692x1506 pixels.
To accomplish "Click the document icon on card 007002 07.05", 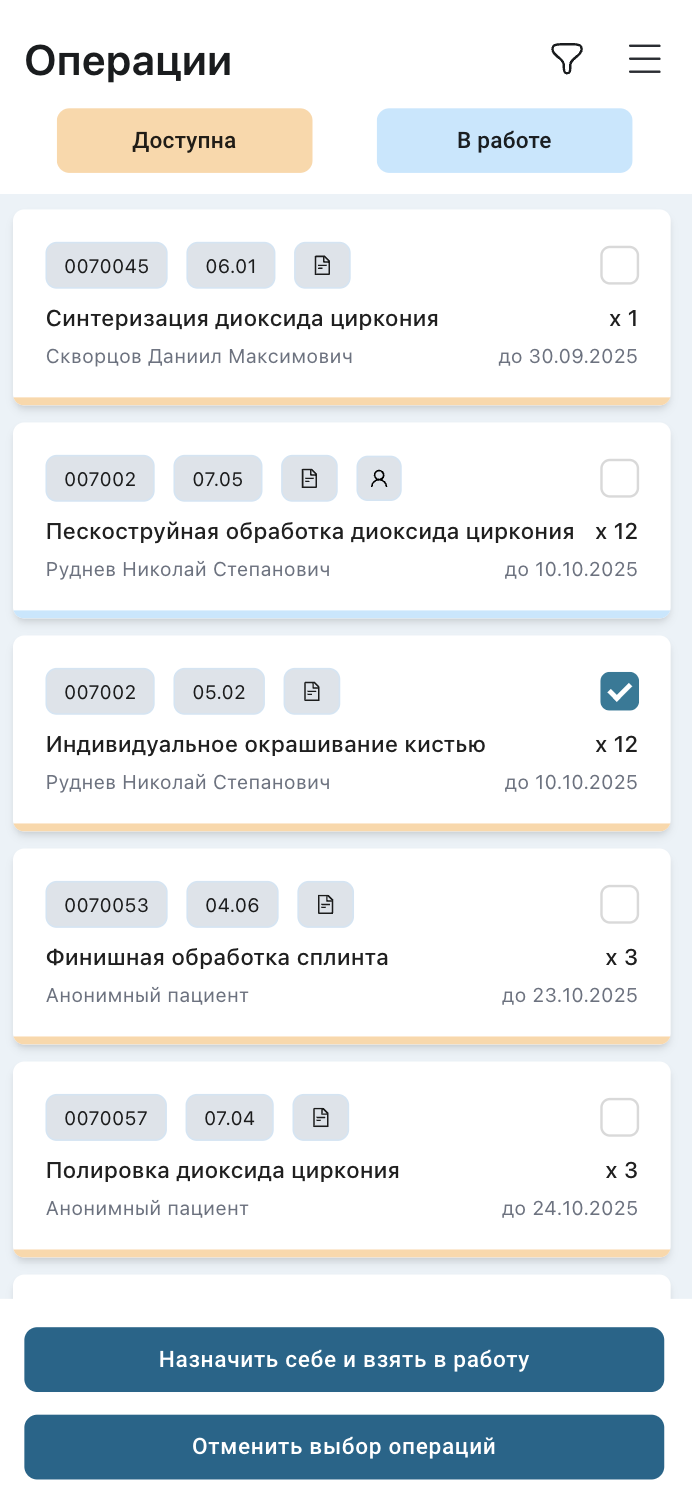I will [309, 478].
